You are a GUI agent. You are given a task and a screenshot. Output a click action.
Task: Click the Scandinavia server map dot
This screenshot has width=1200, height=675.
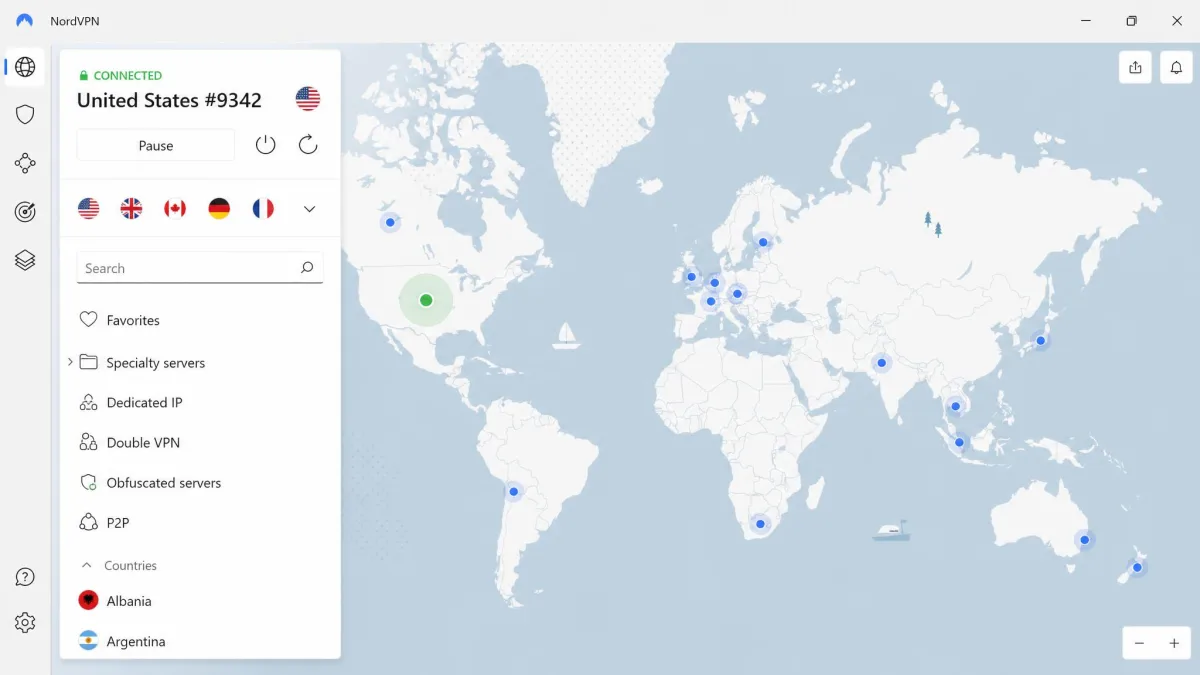(x=763, y=242)
